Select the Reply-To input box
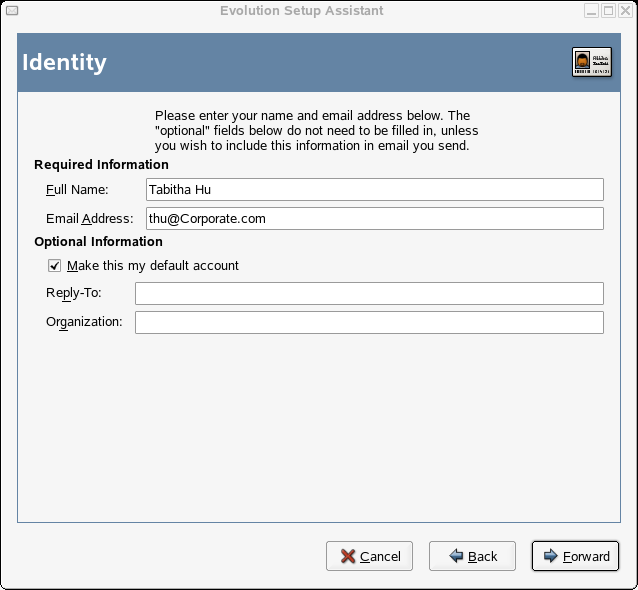The image size is (638, 590). pos(369,293)
